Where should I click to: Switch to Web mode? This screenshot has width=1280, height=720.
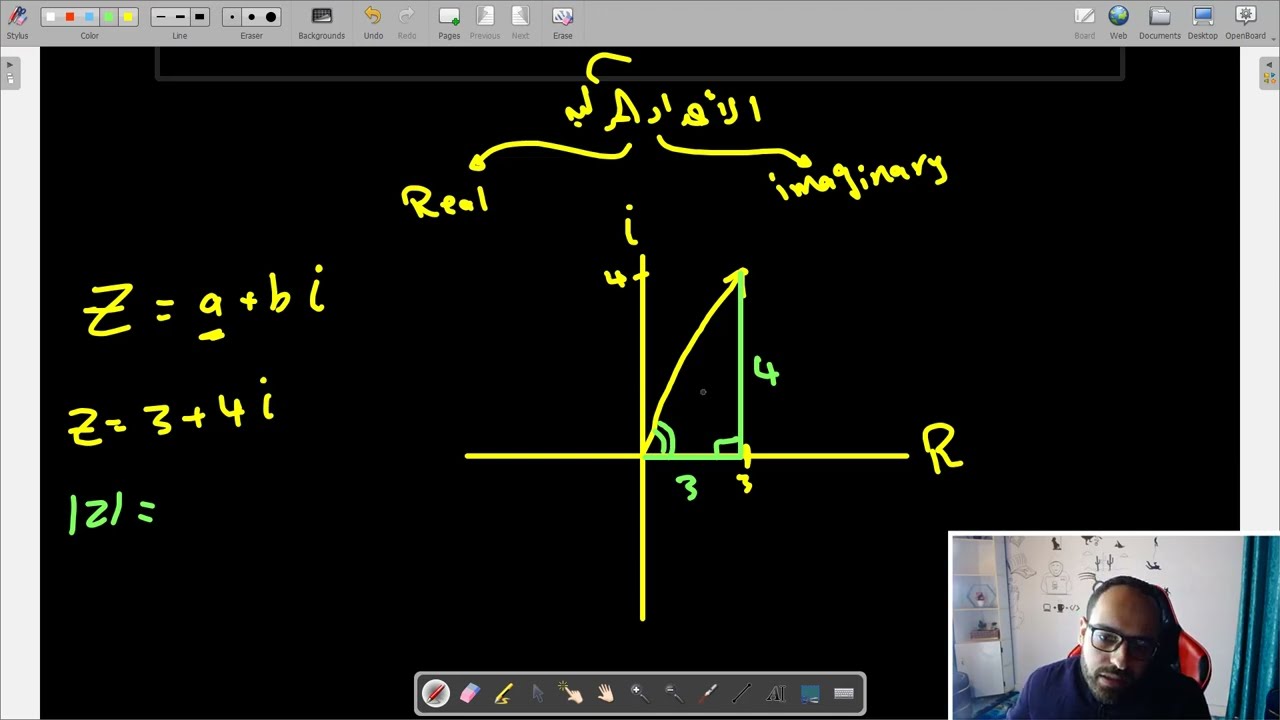(x=1118, y=22)
